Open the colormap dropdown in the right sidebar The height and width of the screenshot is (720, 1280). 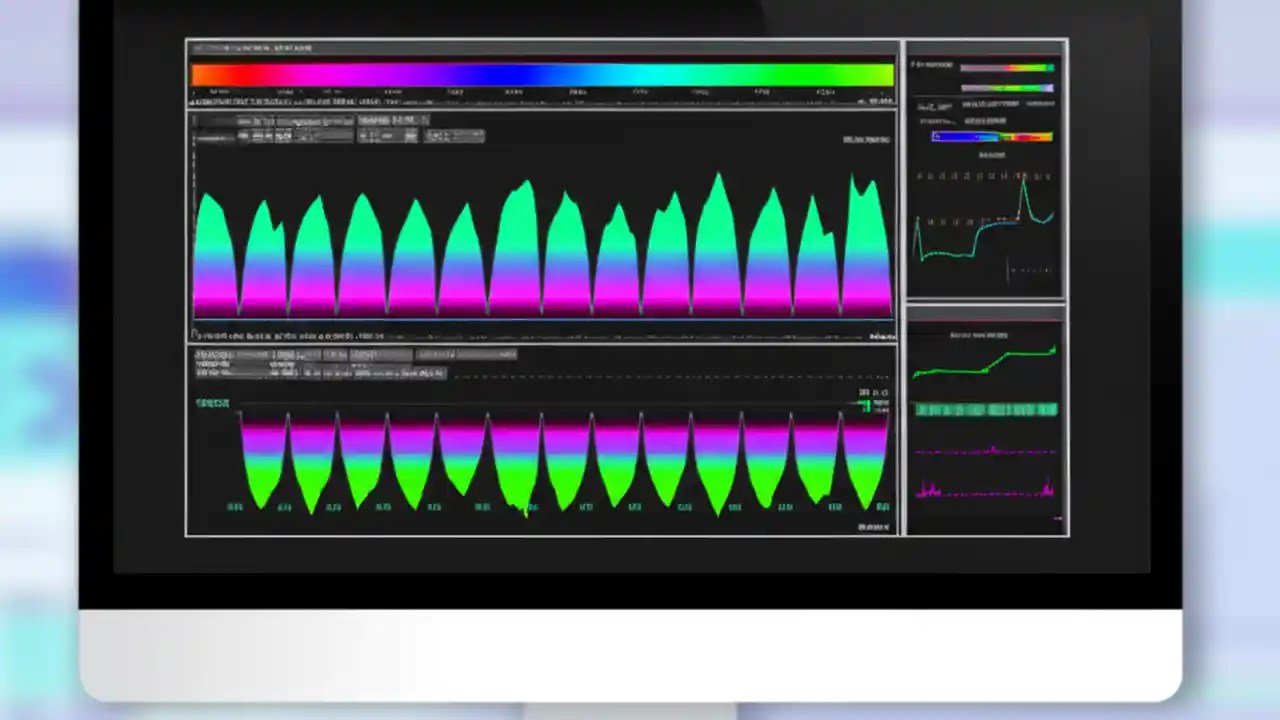pos(992,137)
